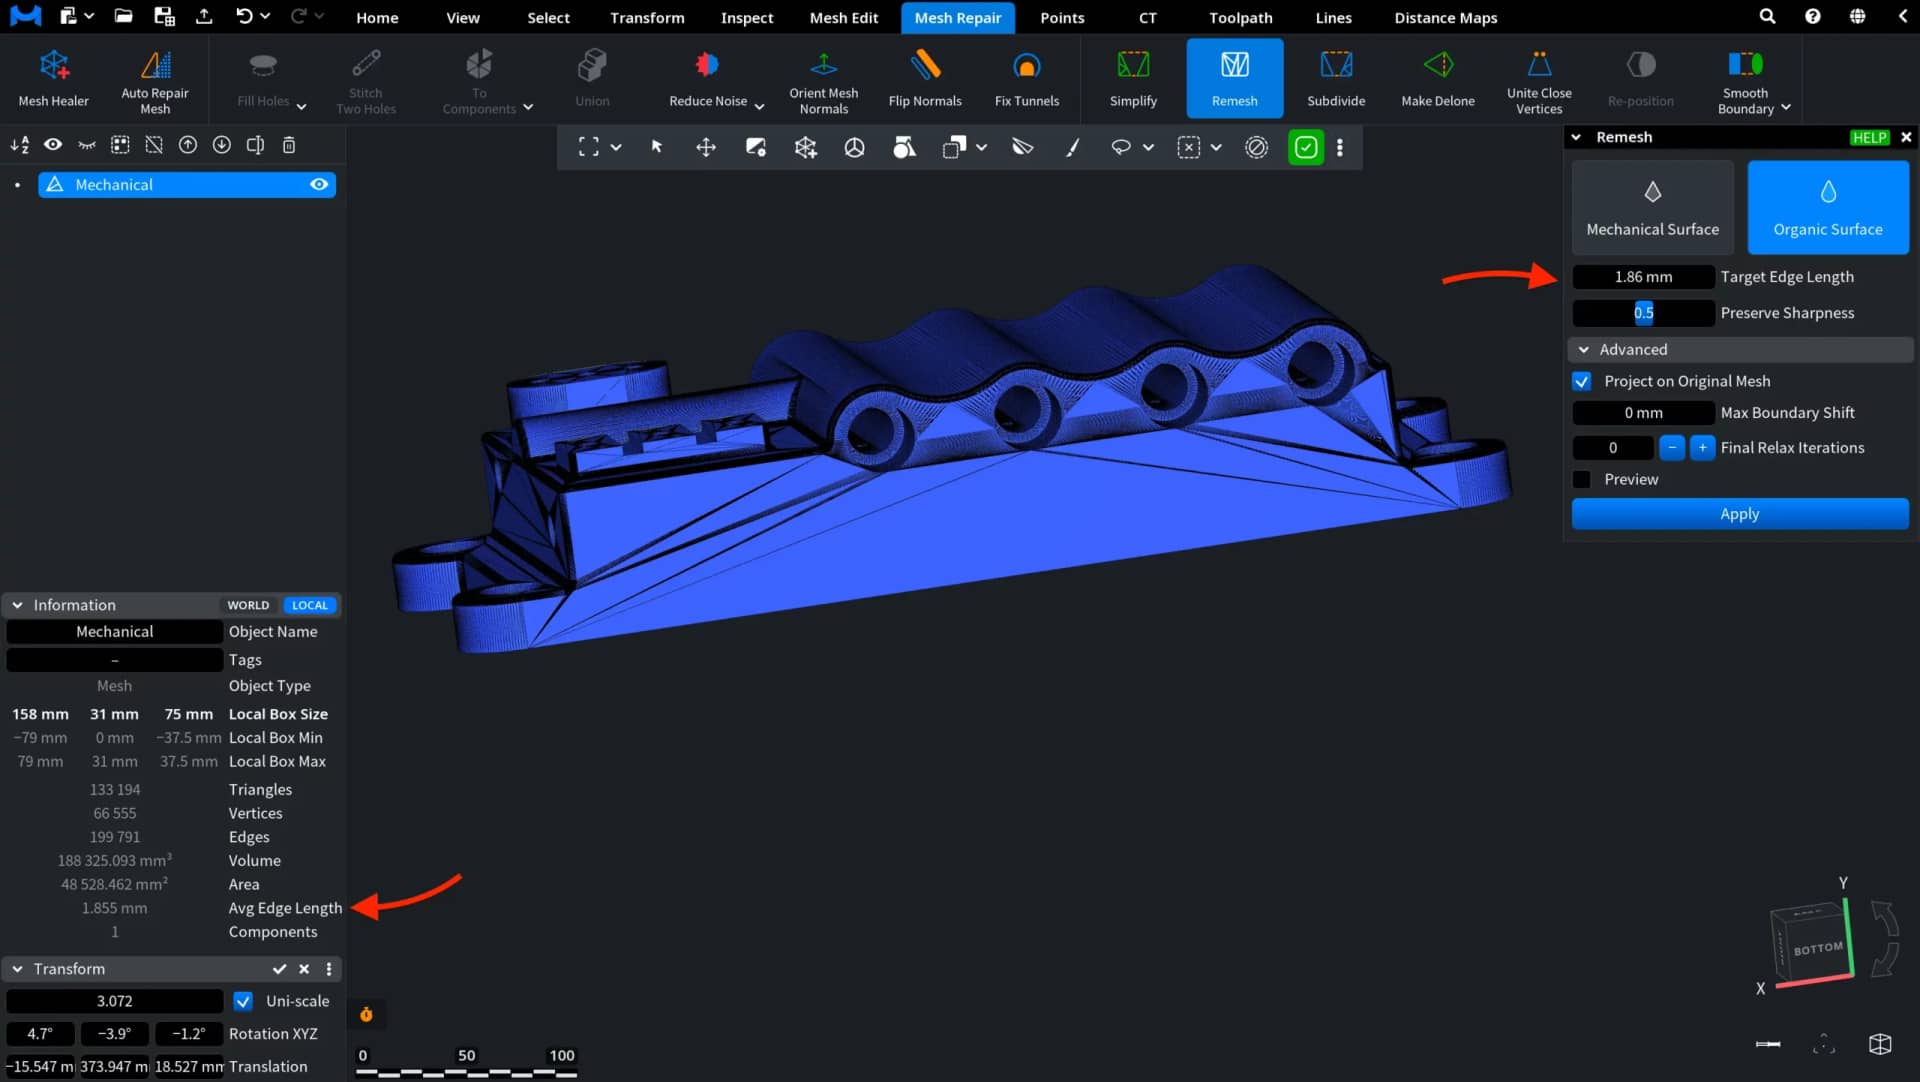
Task: Click the move gizmo crosshair icon
Action: point(706,147)
